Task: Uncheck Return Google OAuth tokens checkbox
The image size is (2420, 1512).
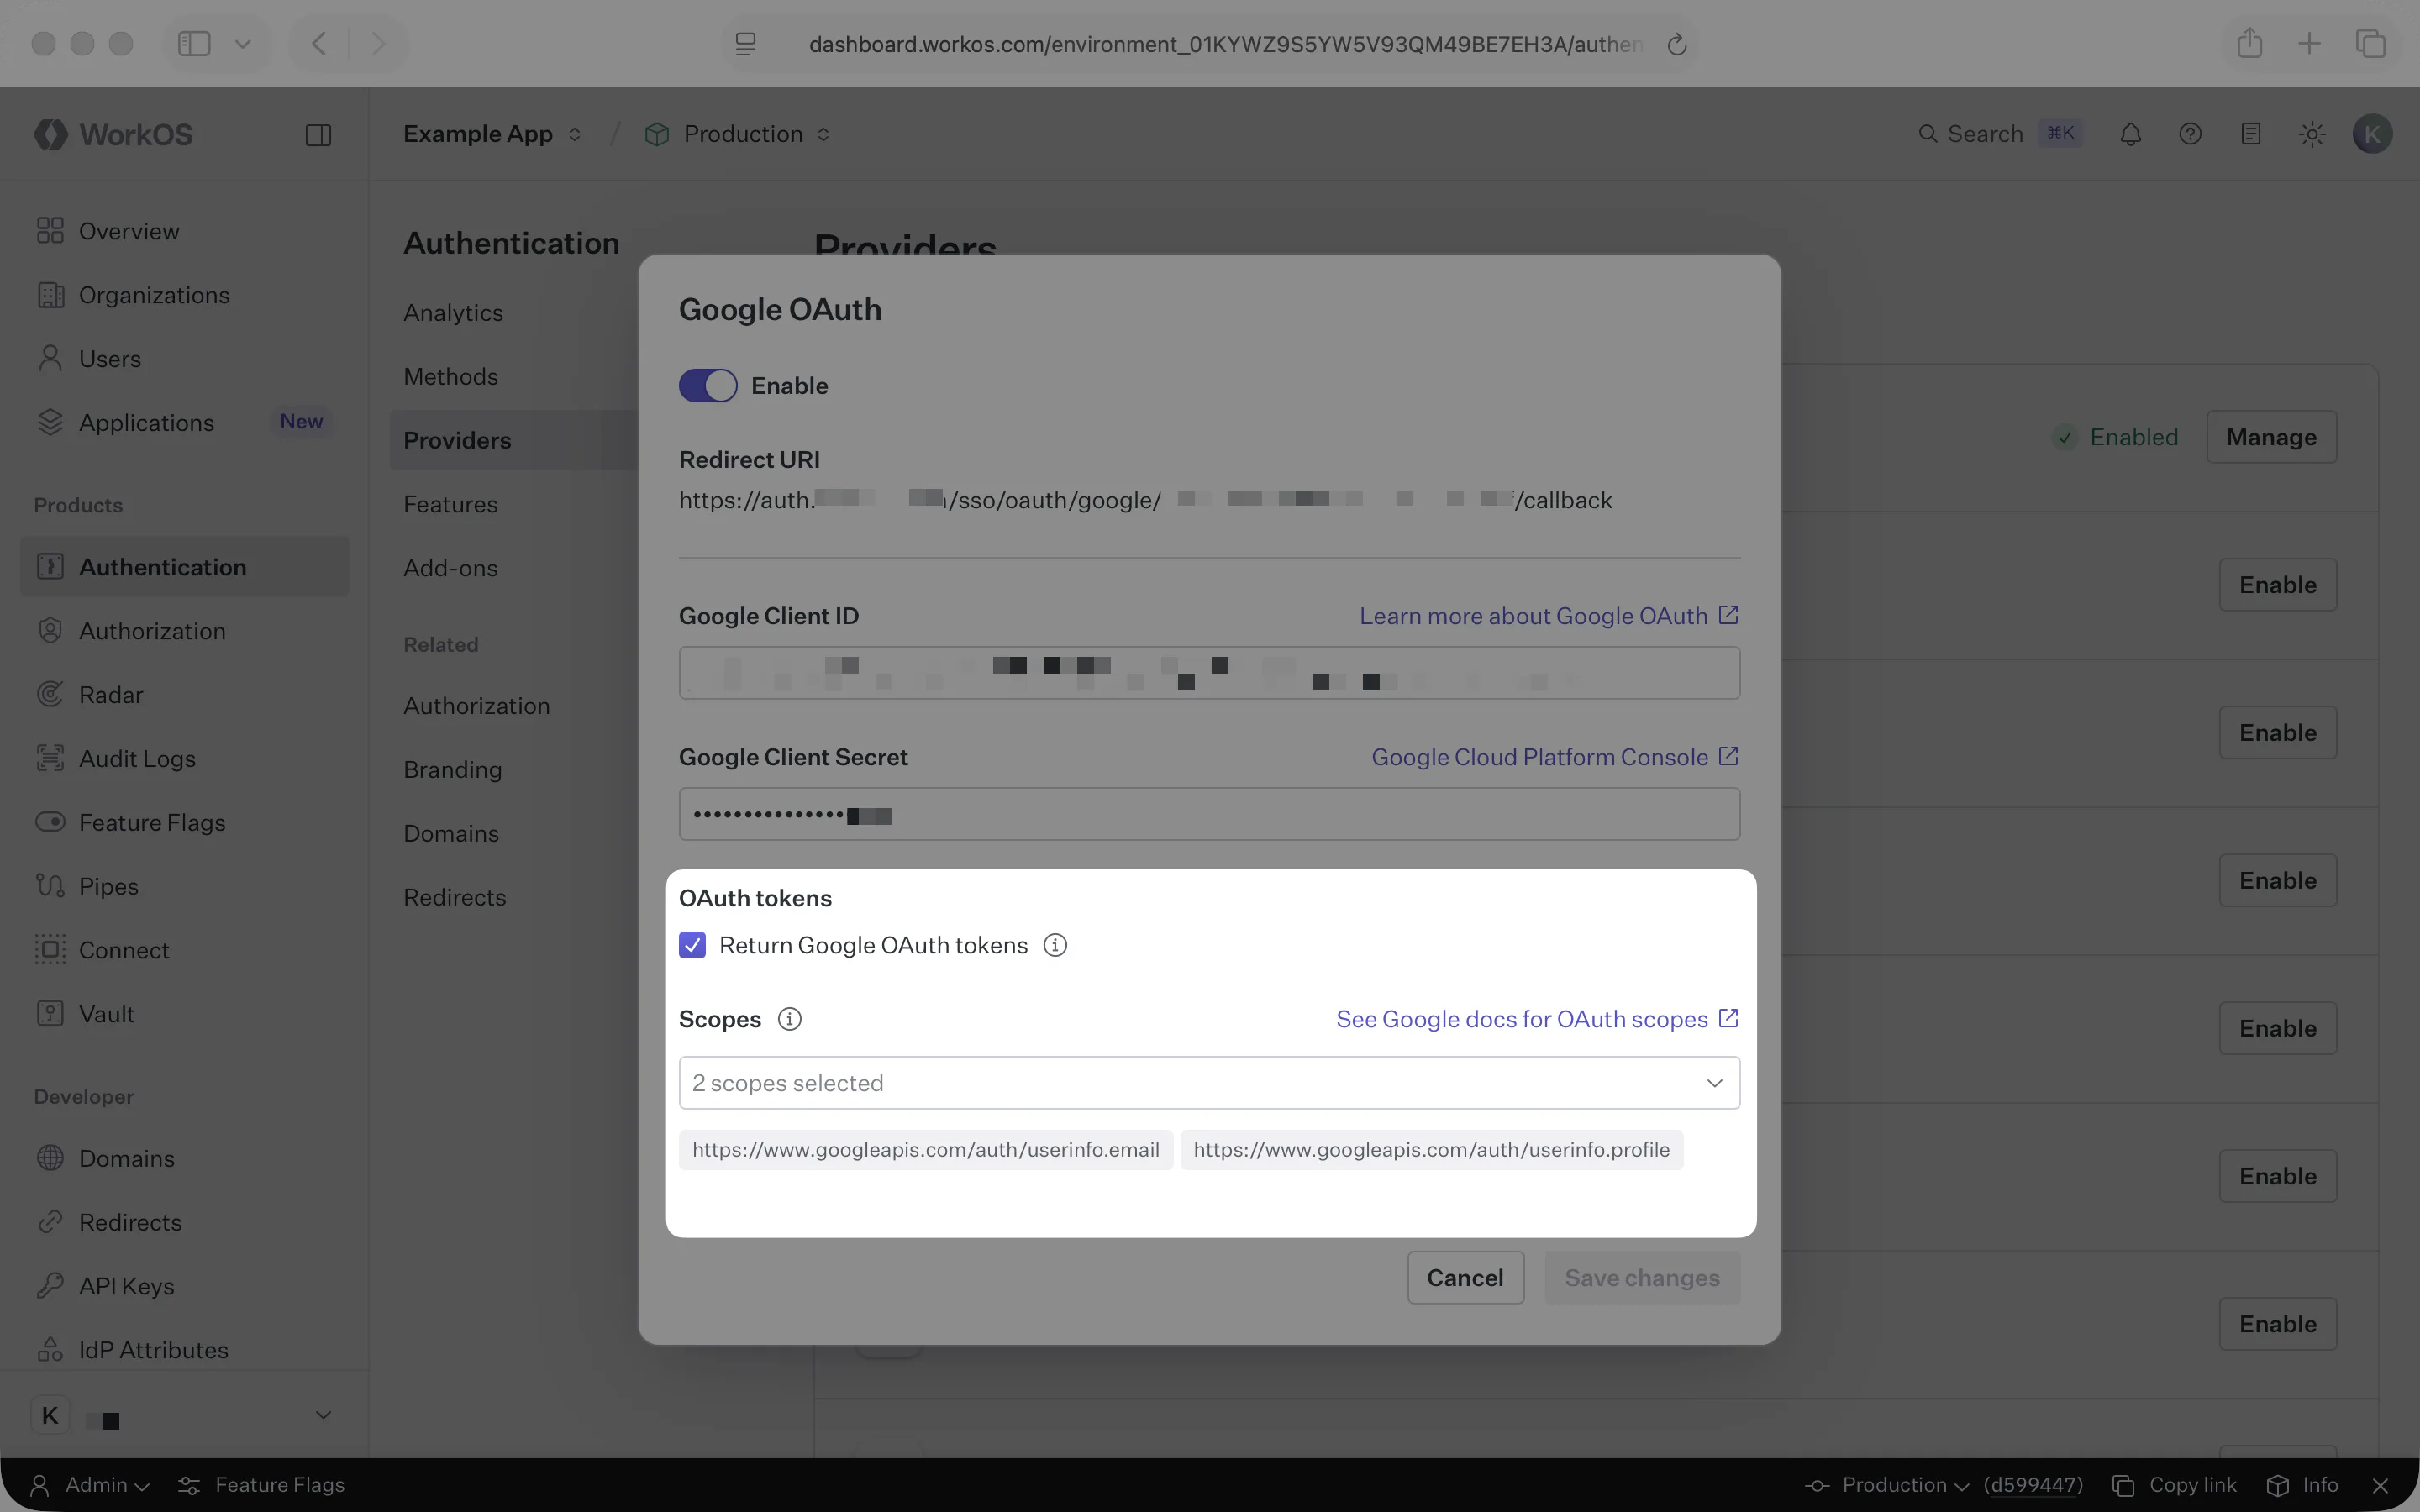Action: point(692,945)
